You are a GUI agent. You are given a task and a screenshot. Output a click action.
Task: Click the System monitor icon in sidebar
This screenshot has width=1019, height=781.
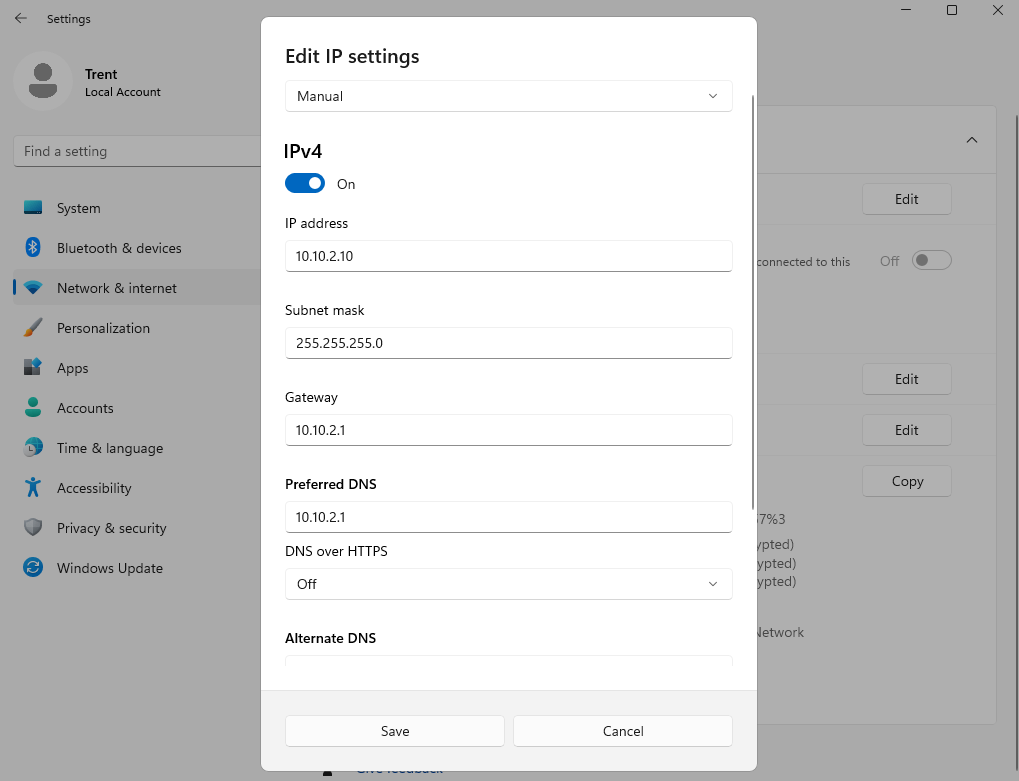tap(33, 208)
